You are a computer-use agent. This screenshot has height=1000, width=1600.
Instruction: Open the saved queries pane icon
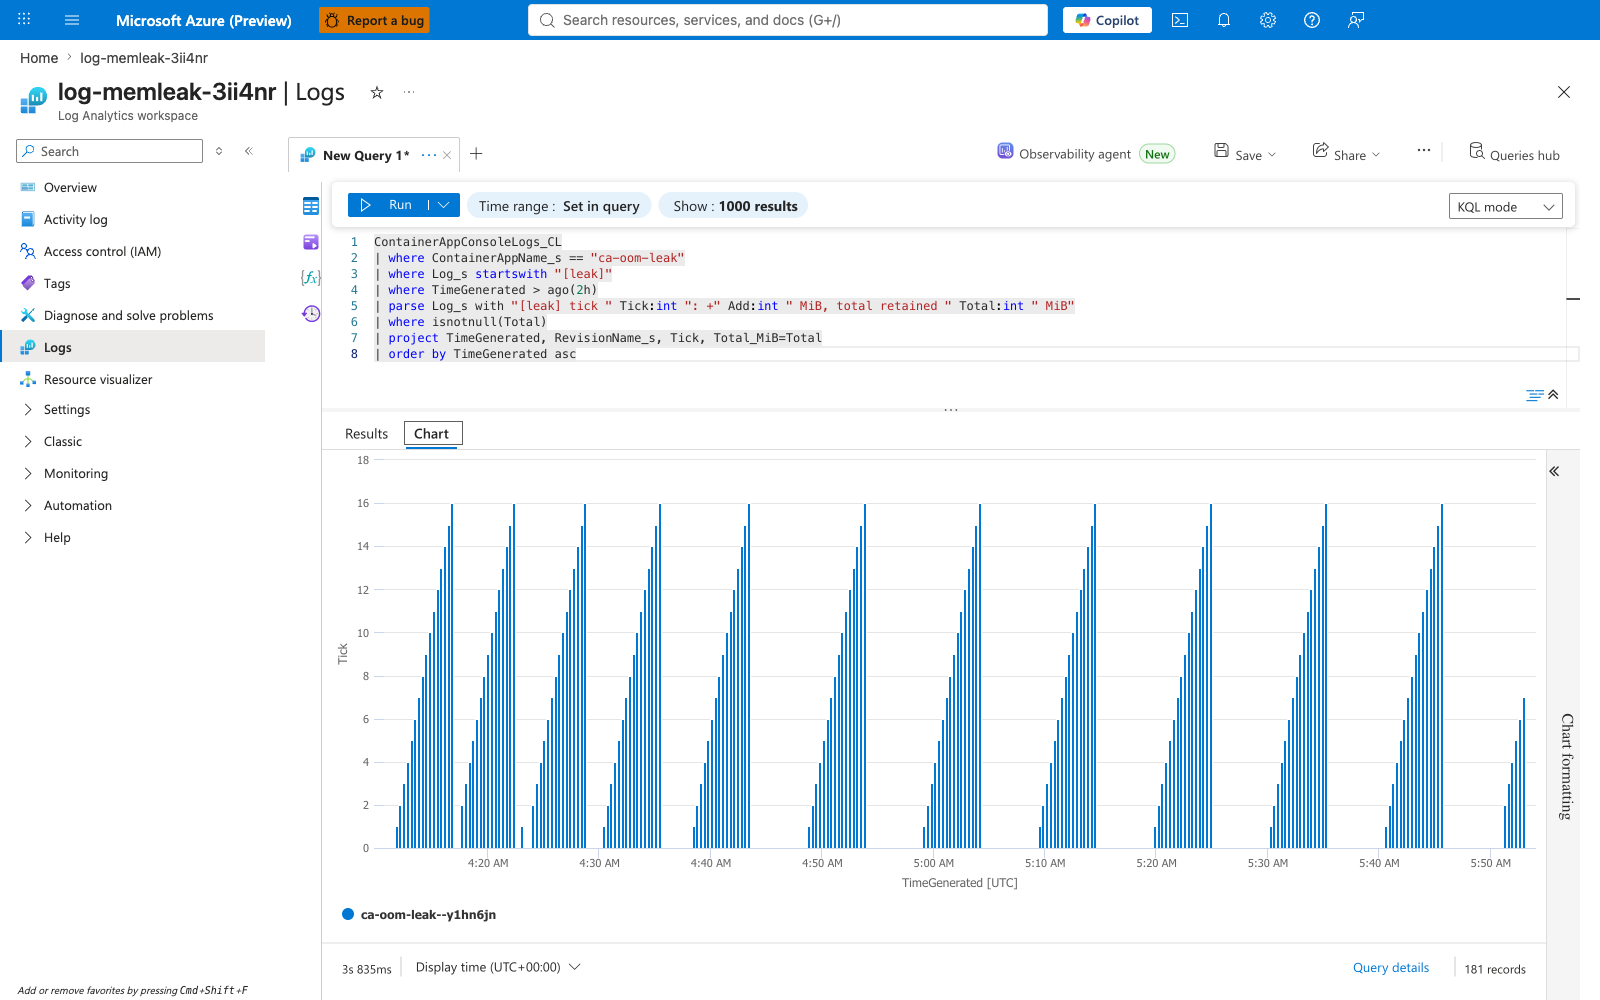pyautogui.click(x=311, y=242)
